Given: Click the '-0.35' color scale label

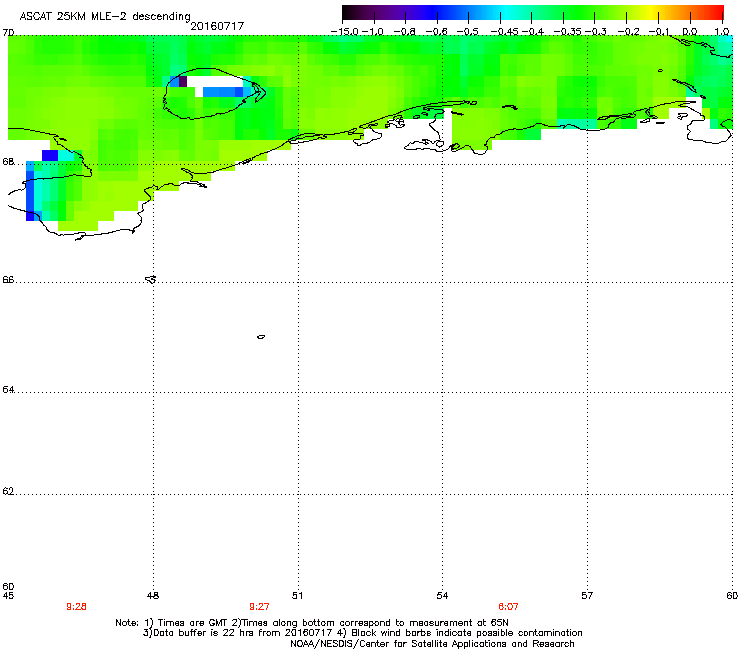Looking at the screenshot, I should pos(568,32).
